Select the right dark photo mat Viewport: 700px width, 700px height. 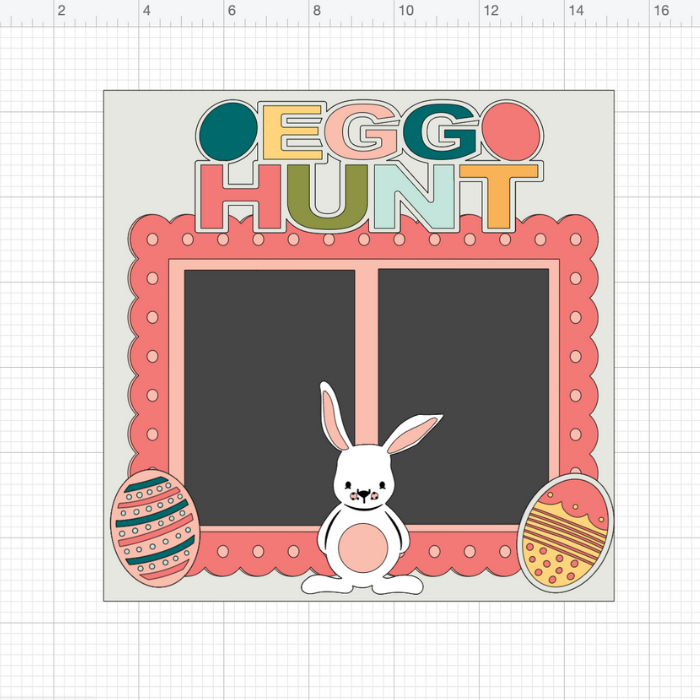click(x=463, y=397)
